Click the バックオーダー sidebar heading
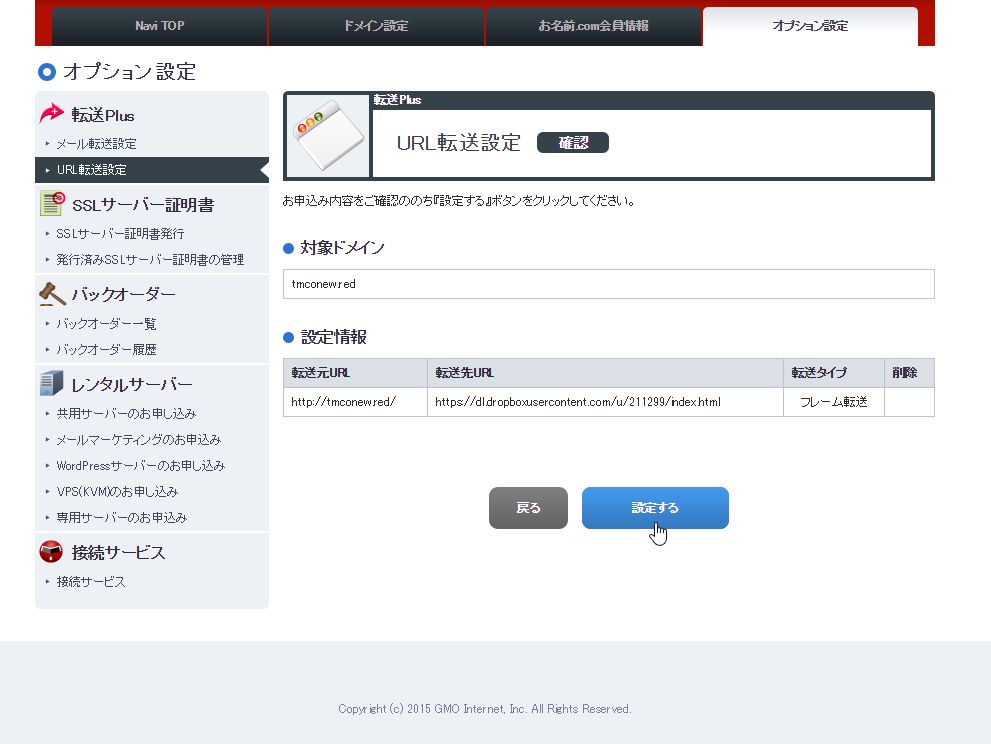 (x=123, y=295)
